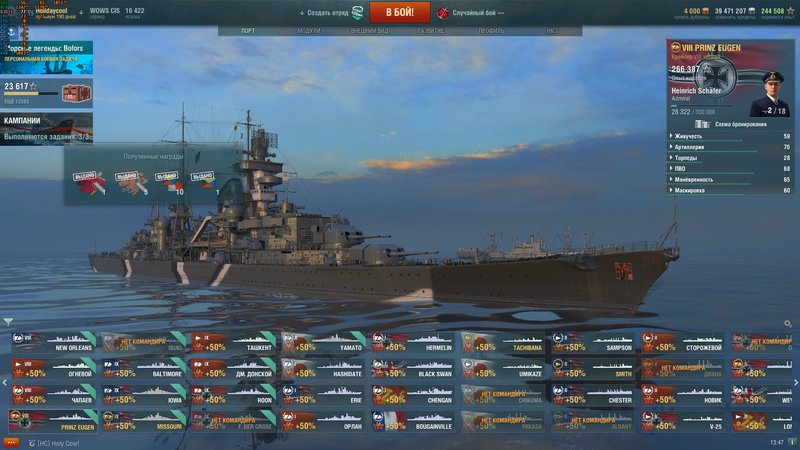Open carousel settings gear icon
This screenshot has width=800, height=450.
pyautogui.click(x=787, y=323)
